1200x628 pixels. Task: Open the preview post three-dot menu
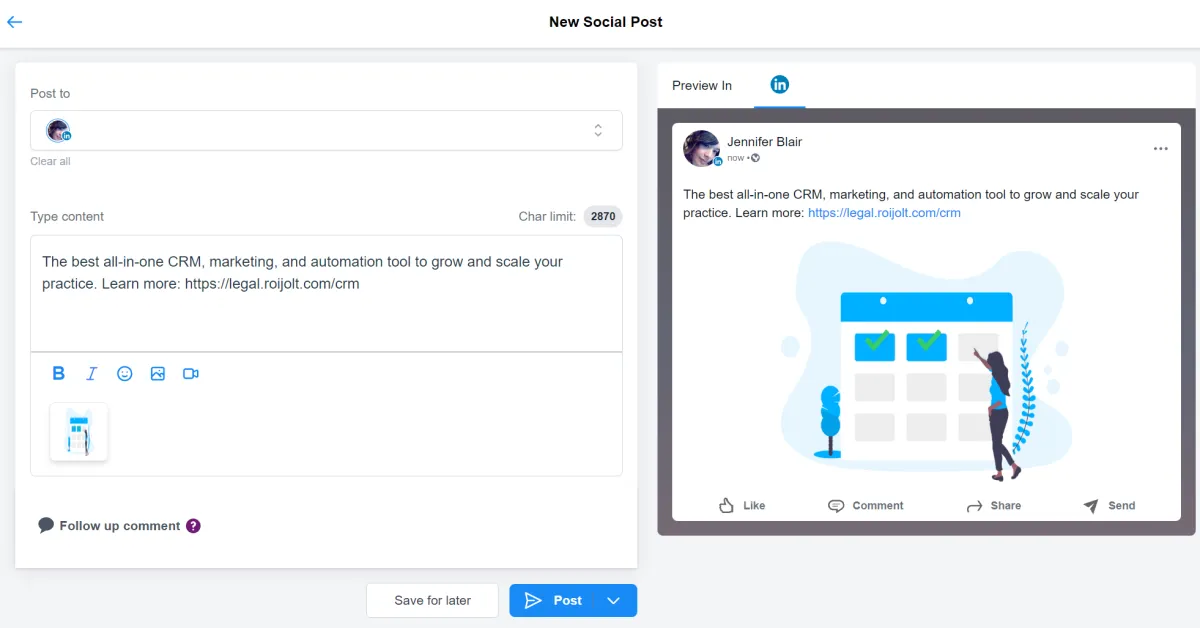click(x=1160, y=149)
